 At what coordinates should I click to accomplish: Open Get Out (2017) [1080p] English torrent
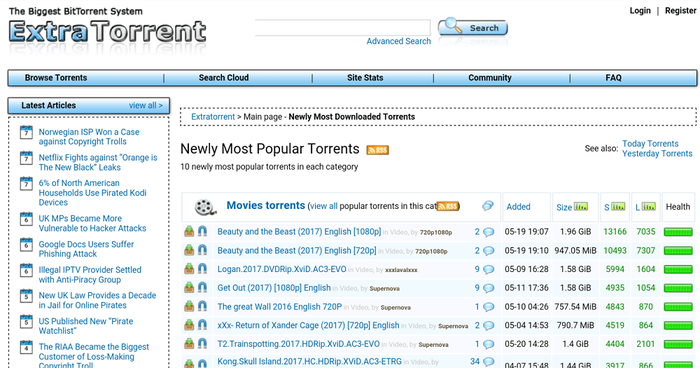click(274, 288)
